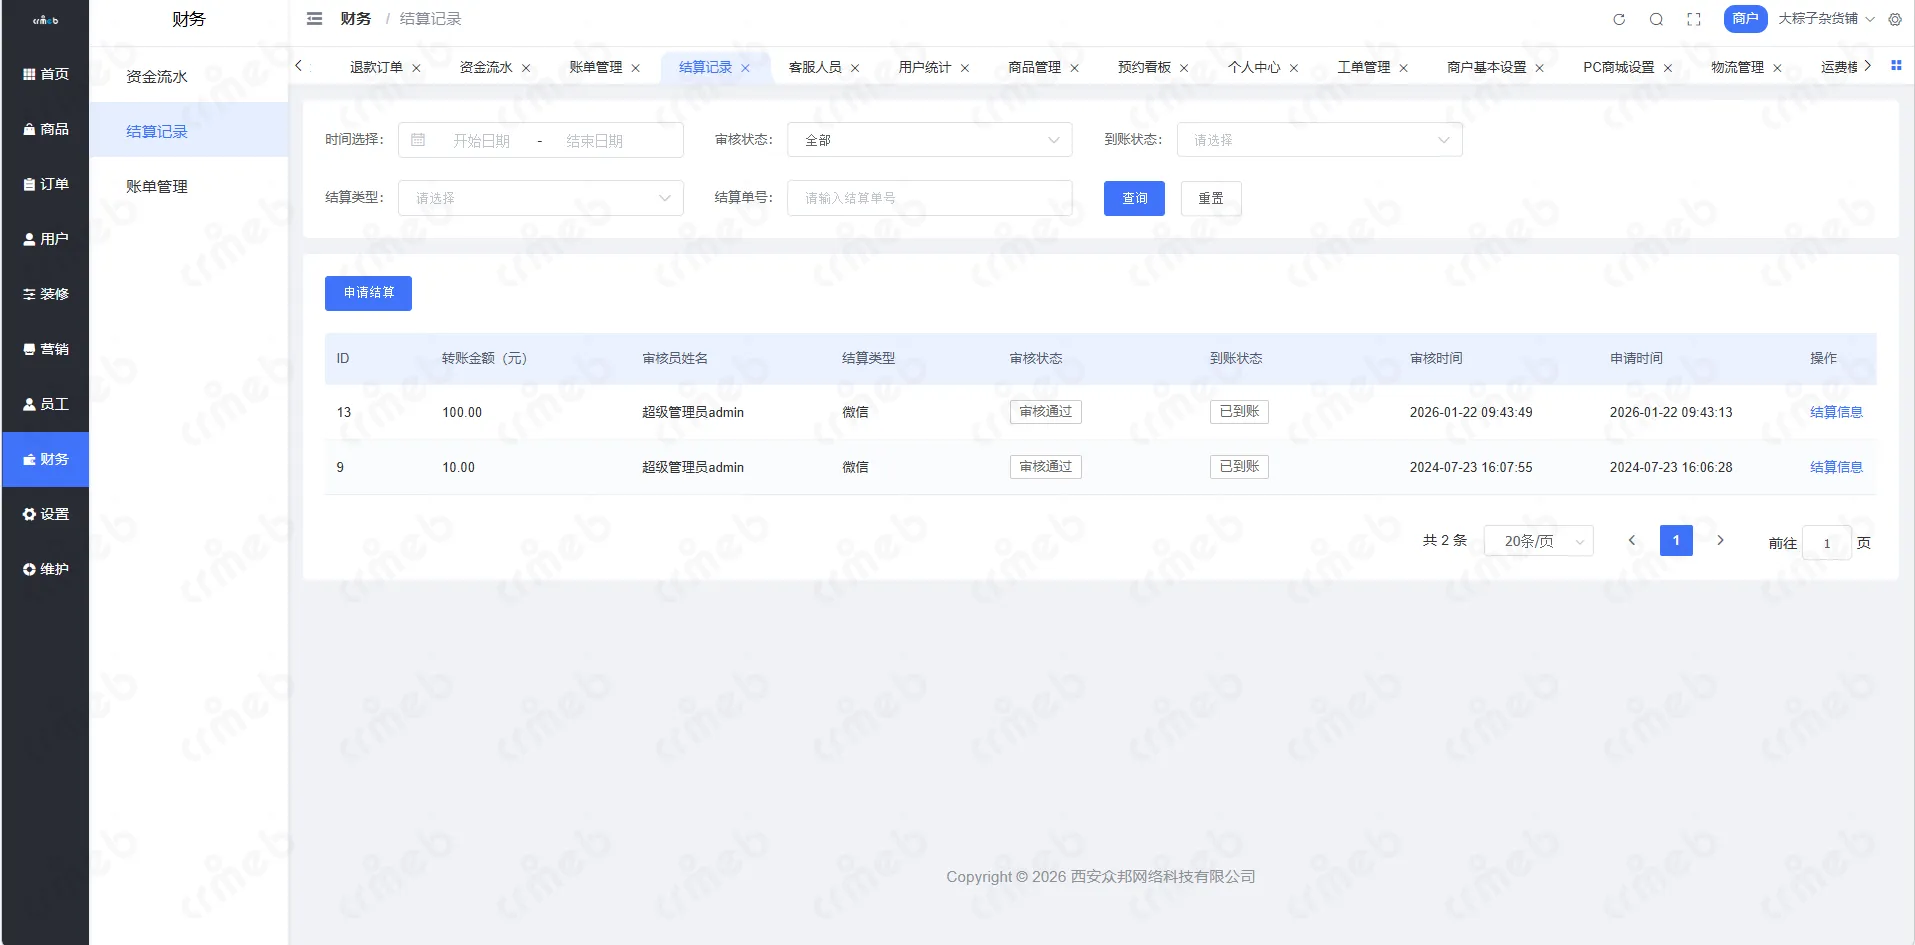This screenshot has width=1915, height=945.
Task: Click the crmeb logo in the sidebar
Action: (x=45, y=20)
